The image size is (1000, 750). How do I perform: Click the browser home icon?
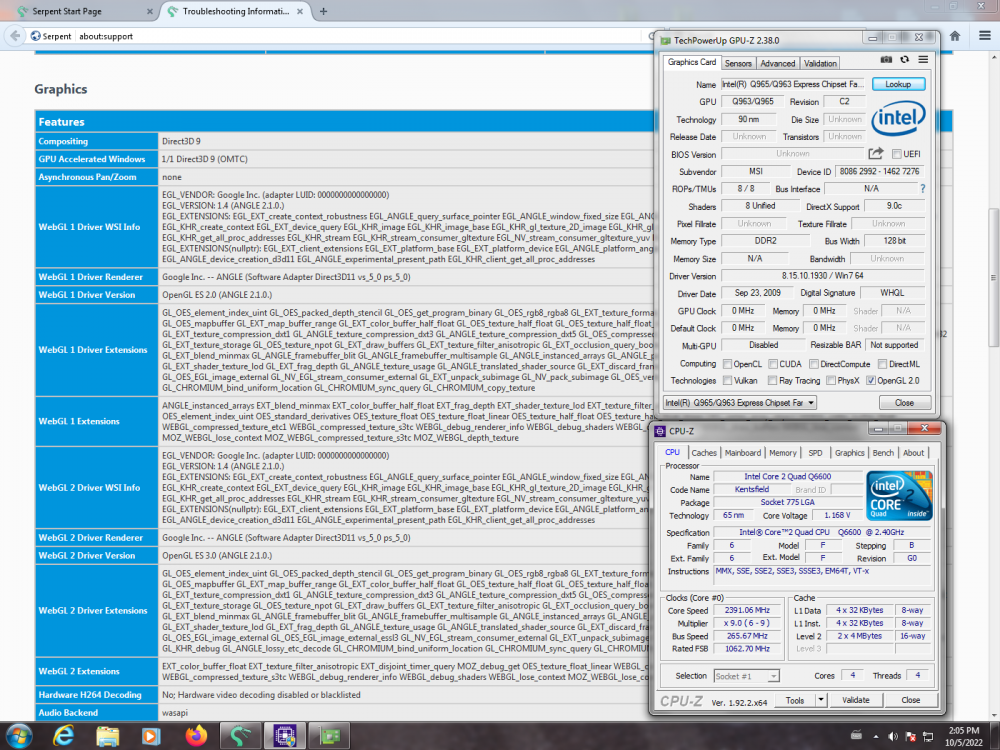[956, 36]
